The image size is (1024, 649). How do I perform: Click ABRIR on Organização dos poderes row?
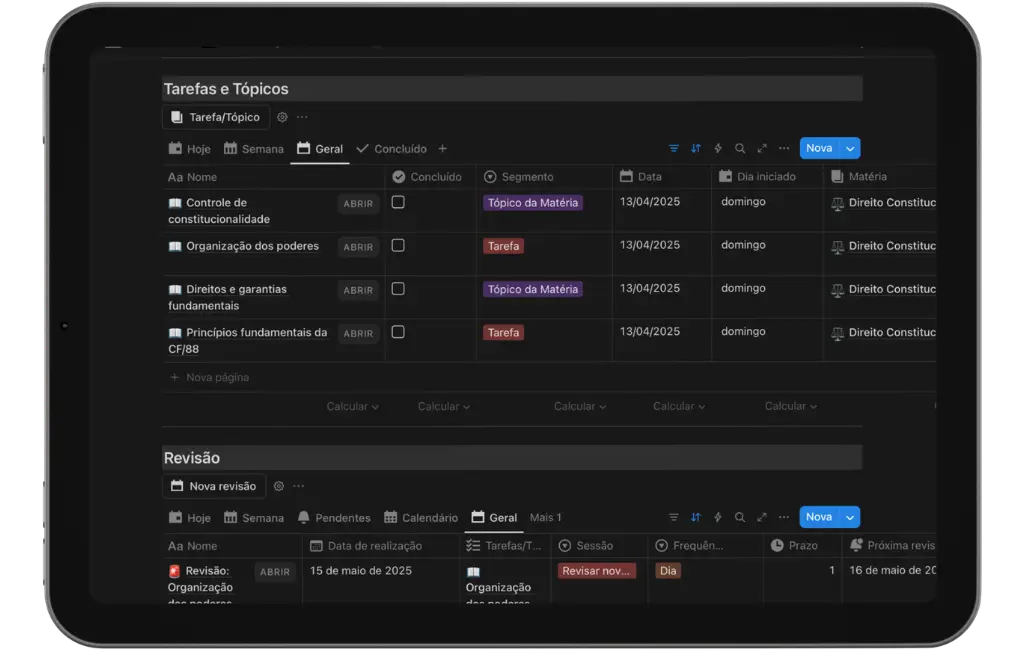point(359,247)
